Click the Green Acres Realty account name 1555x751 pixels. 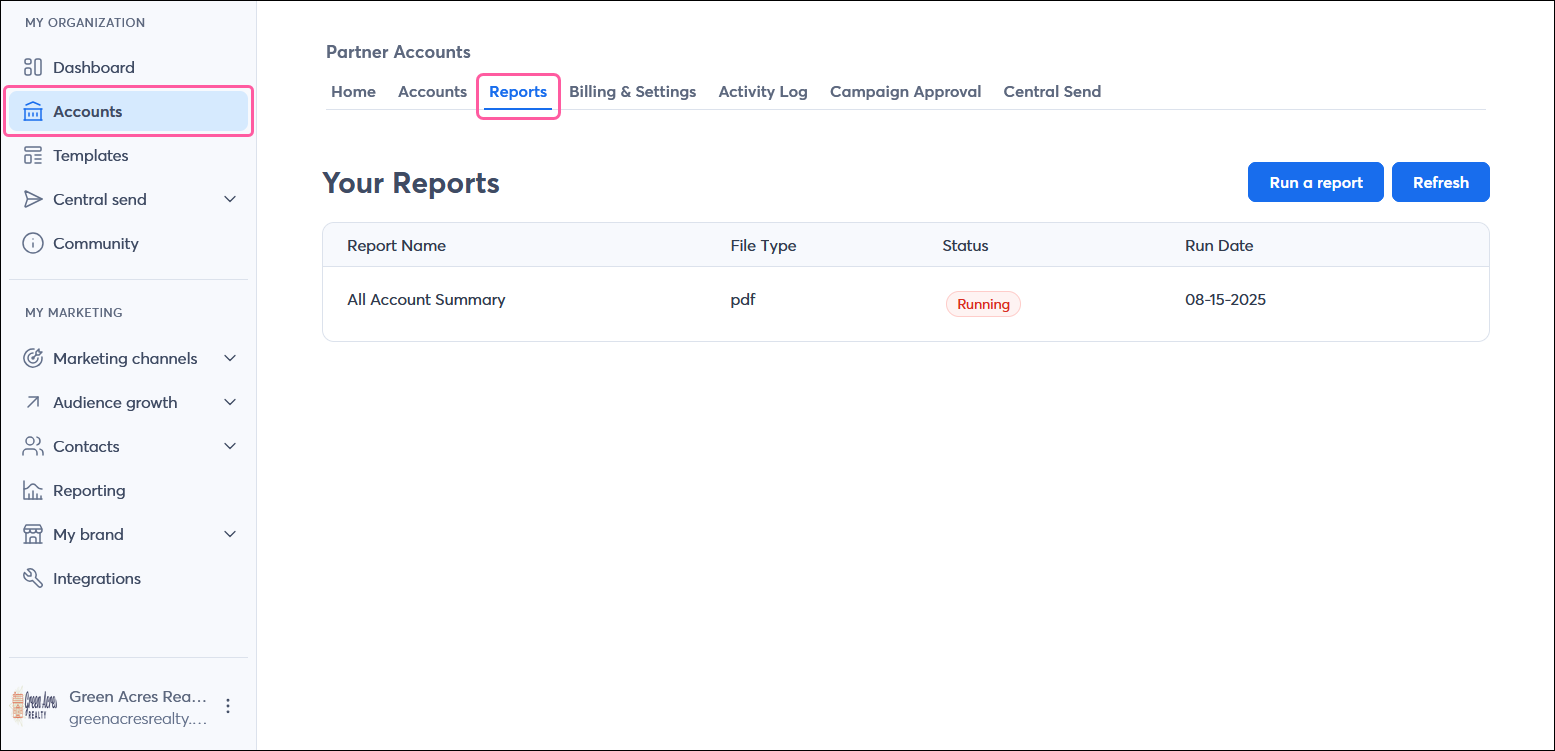click(x=138, y=696)
